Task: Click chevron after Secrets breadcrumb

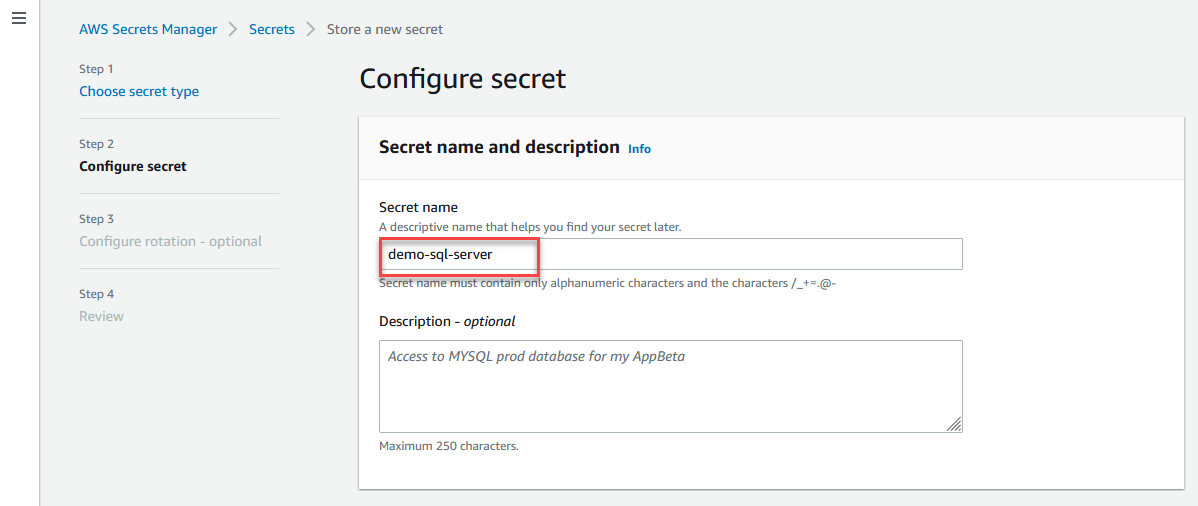Action: [x=311, y=30]
